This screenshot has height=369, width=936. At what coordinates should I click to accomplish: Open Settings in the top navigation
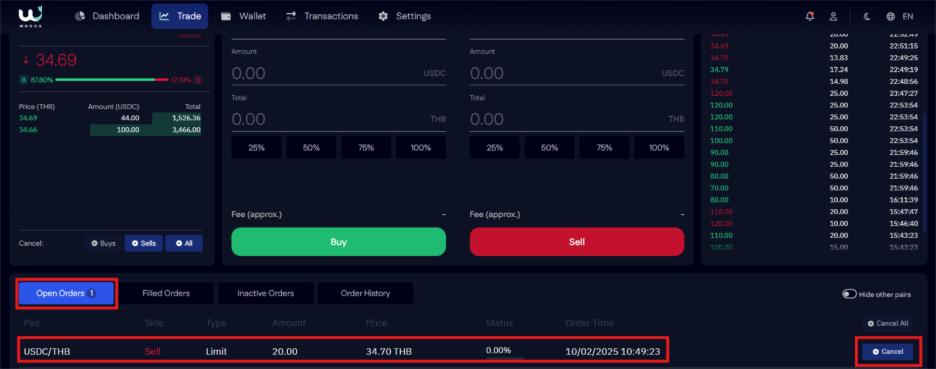click(404, 16)
